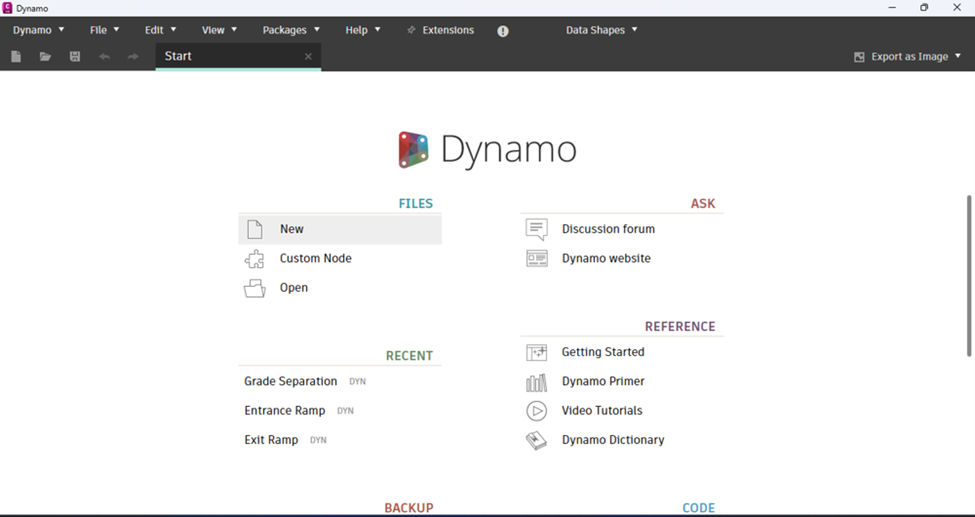
Task: Open the View menu
Action: [x=219, y=30]
